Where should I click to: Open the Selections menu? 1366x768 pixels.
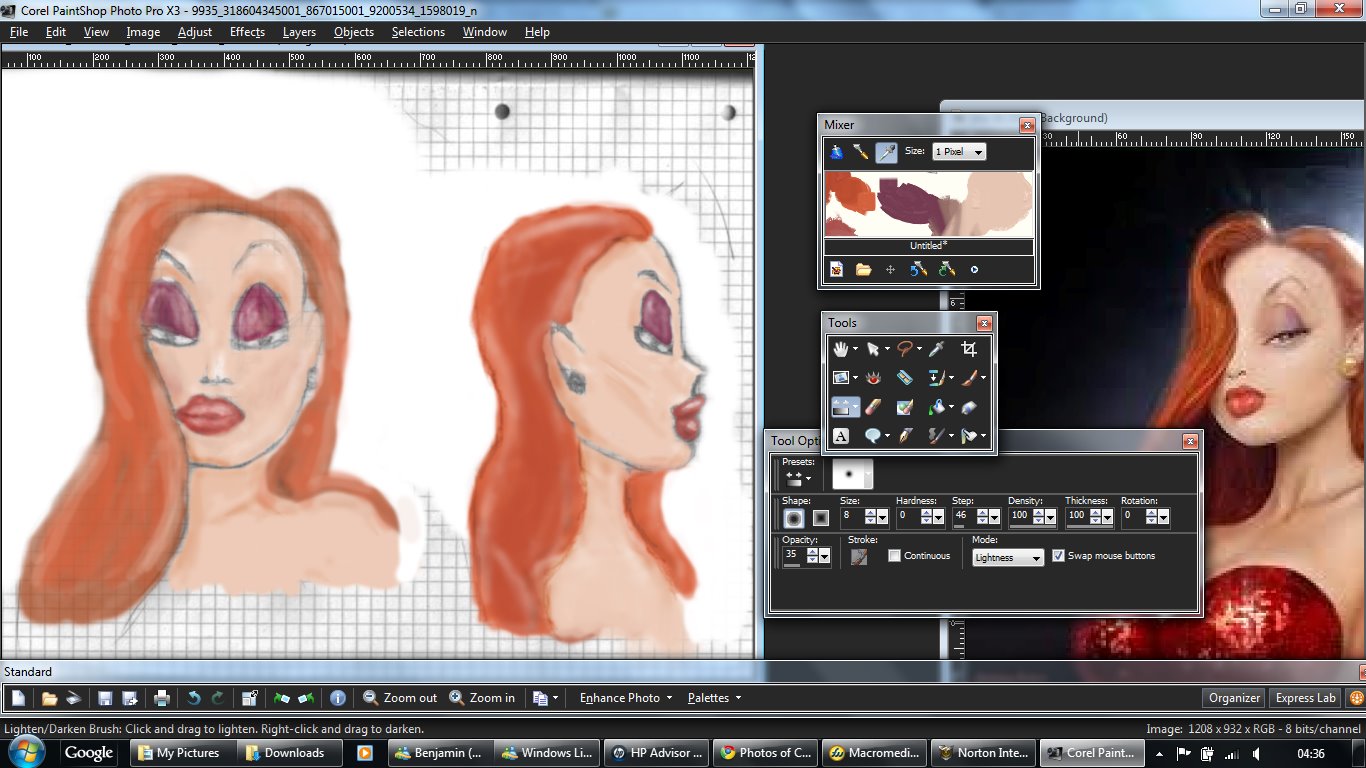click(418, 32)
